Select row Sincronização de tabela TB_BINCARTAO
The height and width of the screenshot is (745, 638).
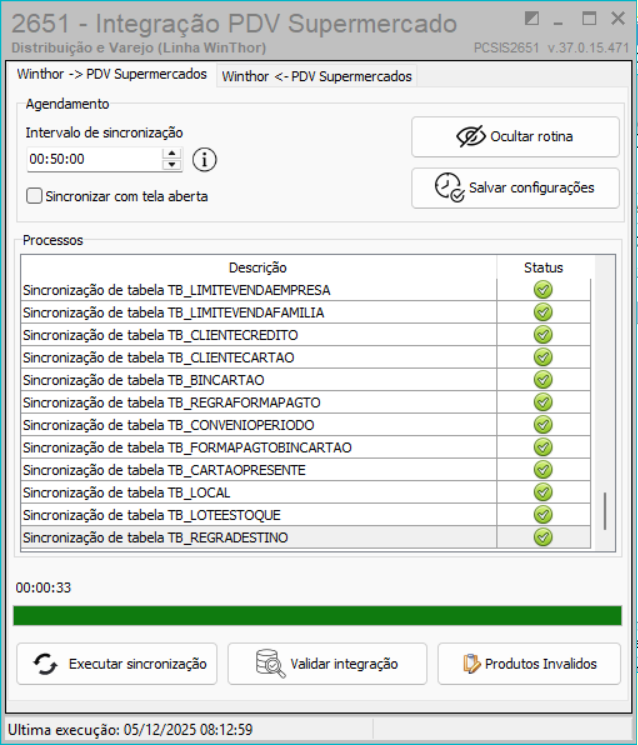(306, 380)
